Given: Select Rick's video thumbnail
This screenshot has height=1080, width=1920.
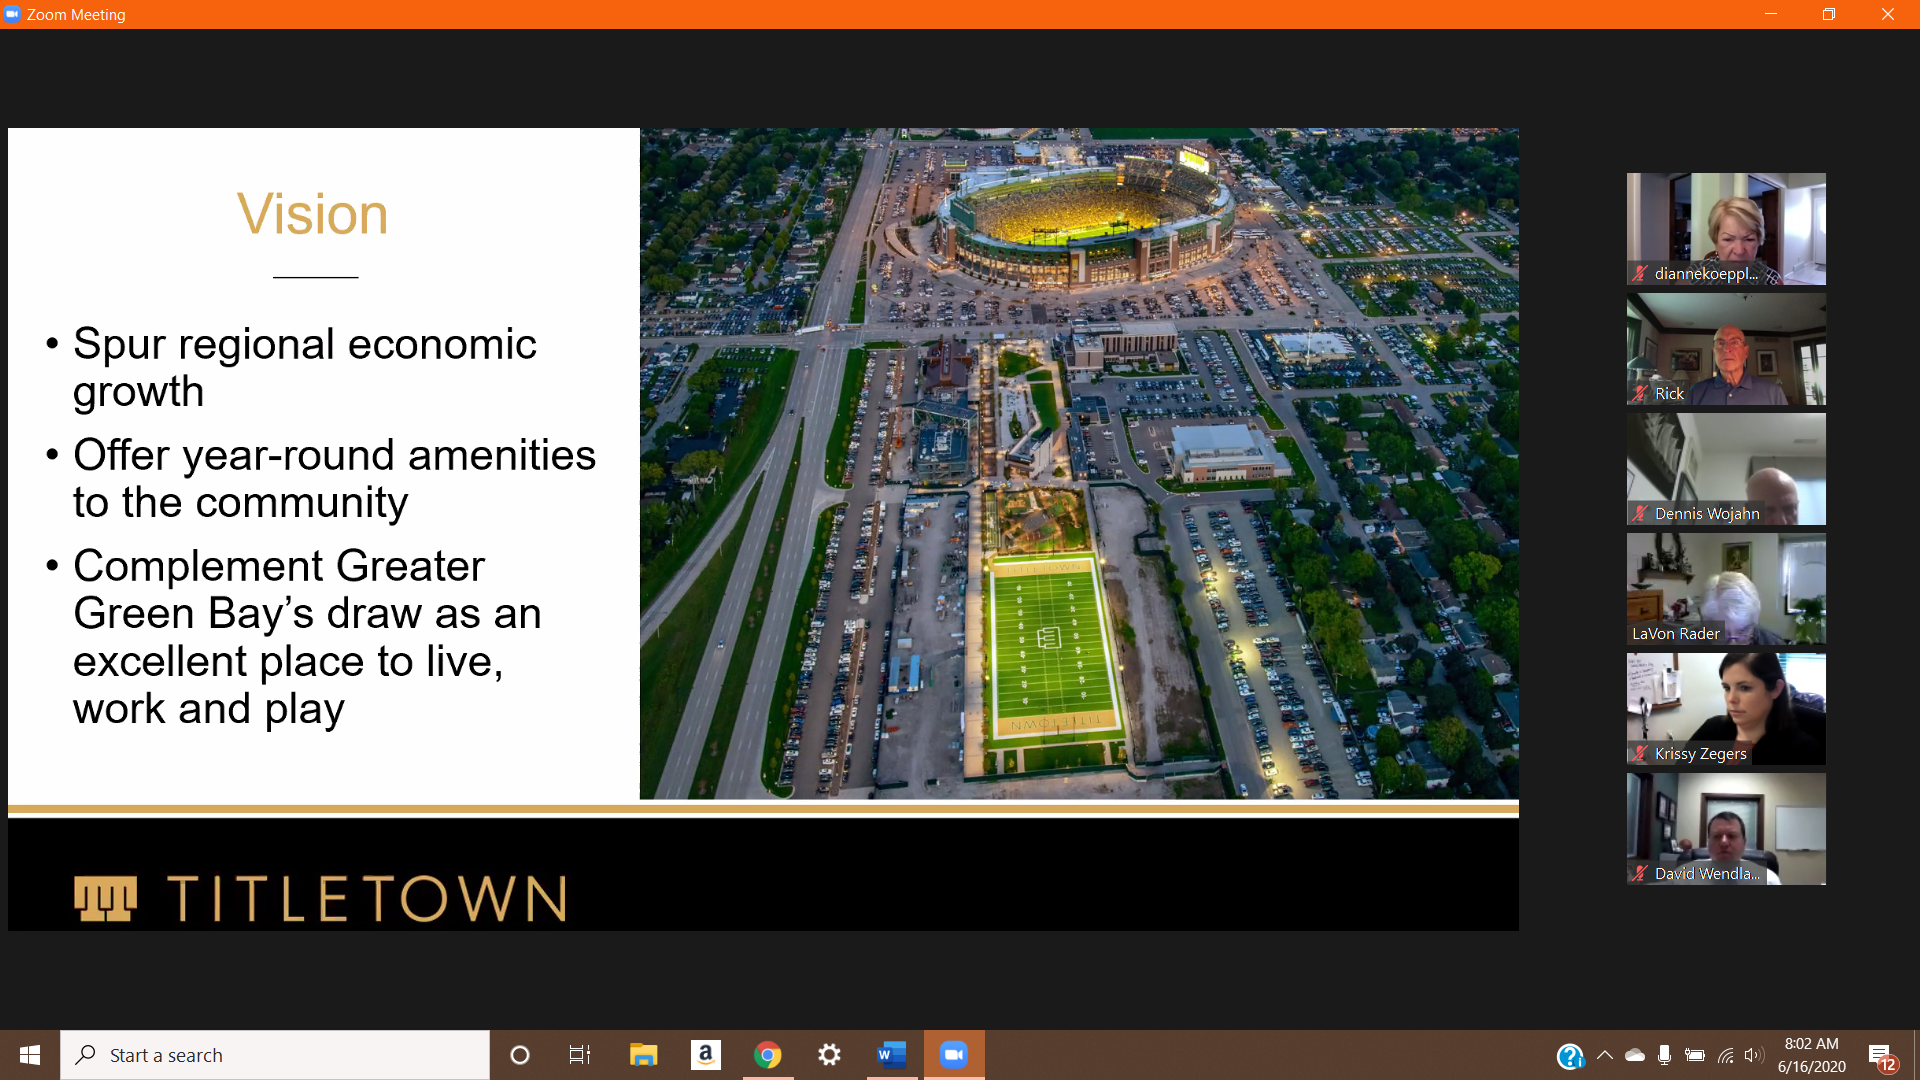Looking at the screenshot, I should click(1726, 348).
